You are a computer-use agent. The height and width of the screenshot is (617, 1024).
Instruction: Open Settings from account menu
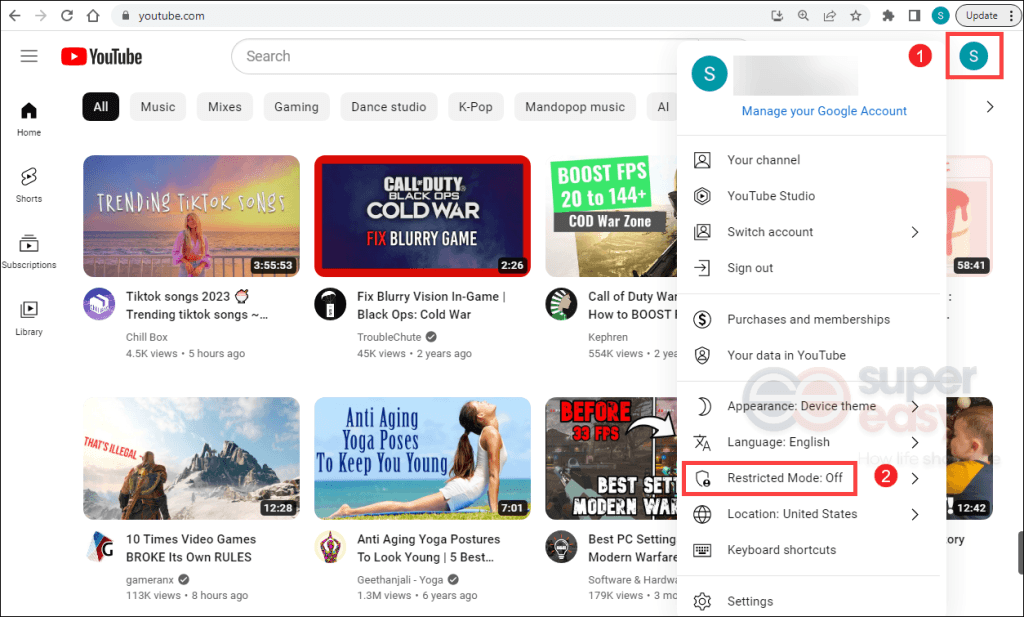tap(811, 601)
